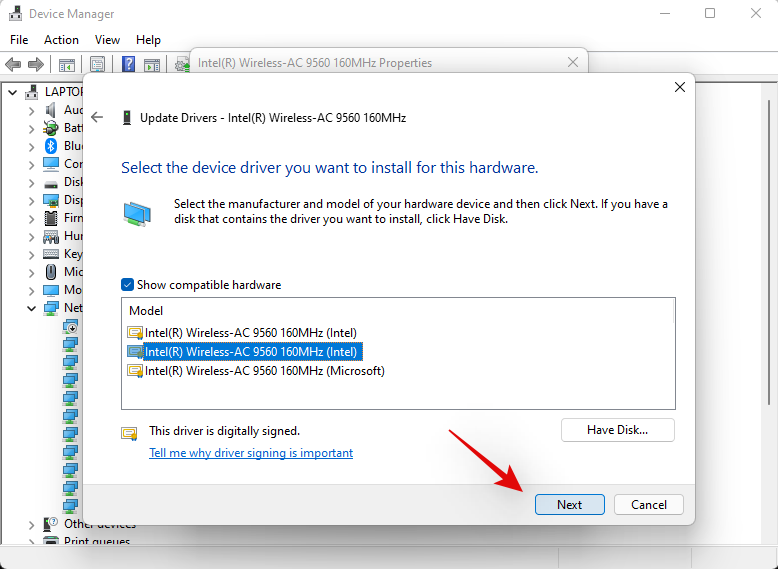The height and width of the screenshot is (569, 778).
Task: Maximize the Device Manager window
Action: (x=710, y=13)
